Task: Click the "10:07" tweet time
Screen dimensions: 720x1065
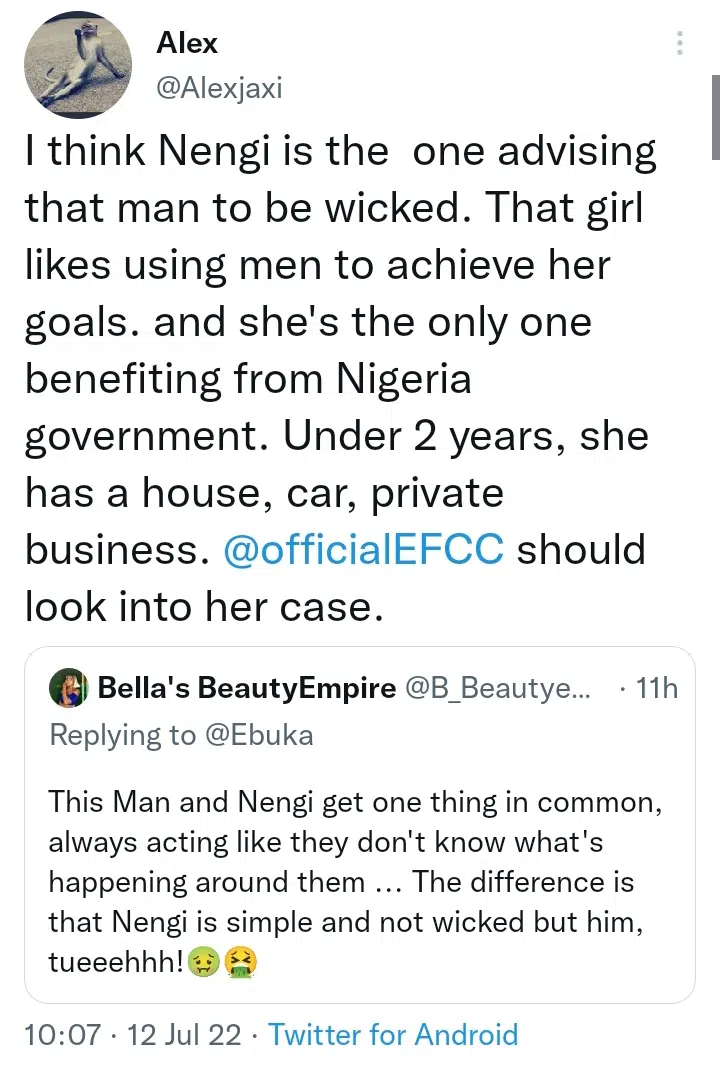Action: tap(60, 1034)
